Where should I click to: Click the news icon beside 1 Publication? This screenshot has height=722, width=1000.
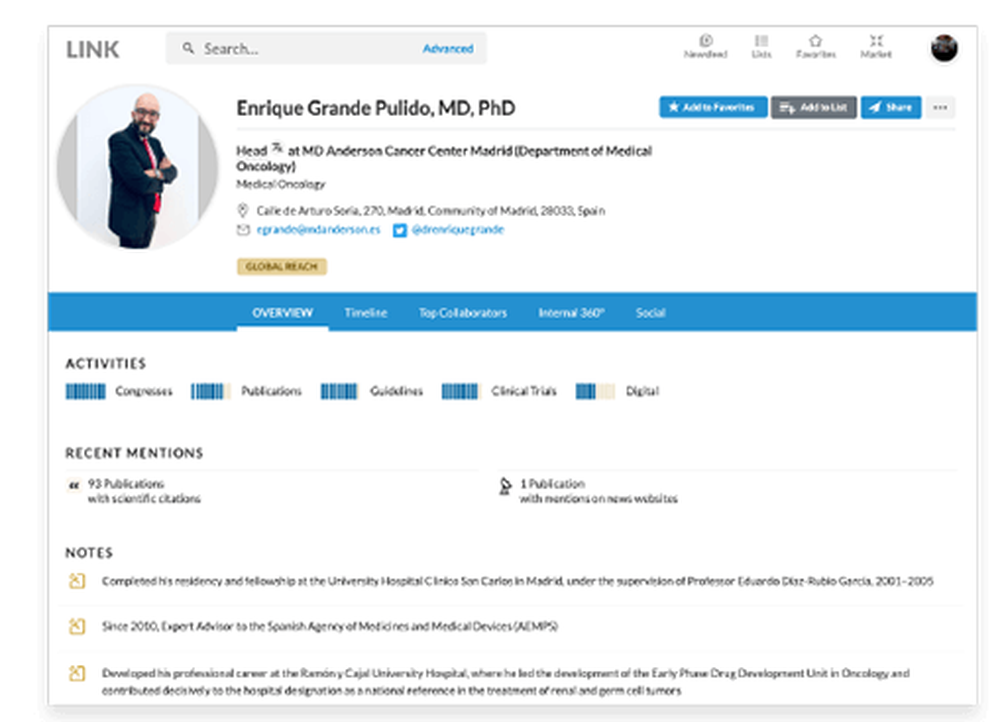(x=505, y=486)
